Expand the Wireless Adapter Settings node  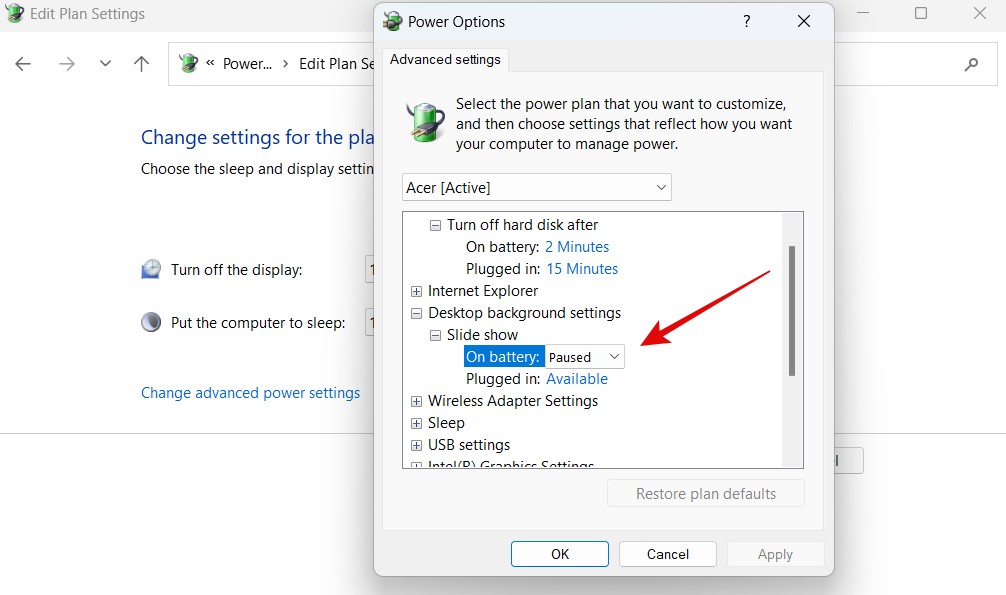[416, 401]
